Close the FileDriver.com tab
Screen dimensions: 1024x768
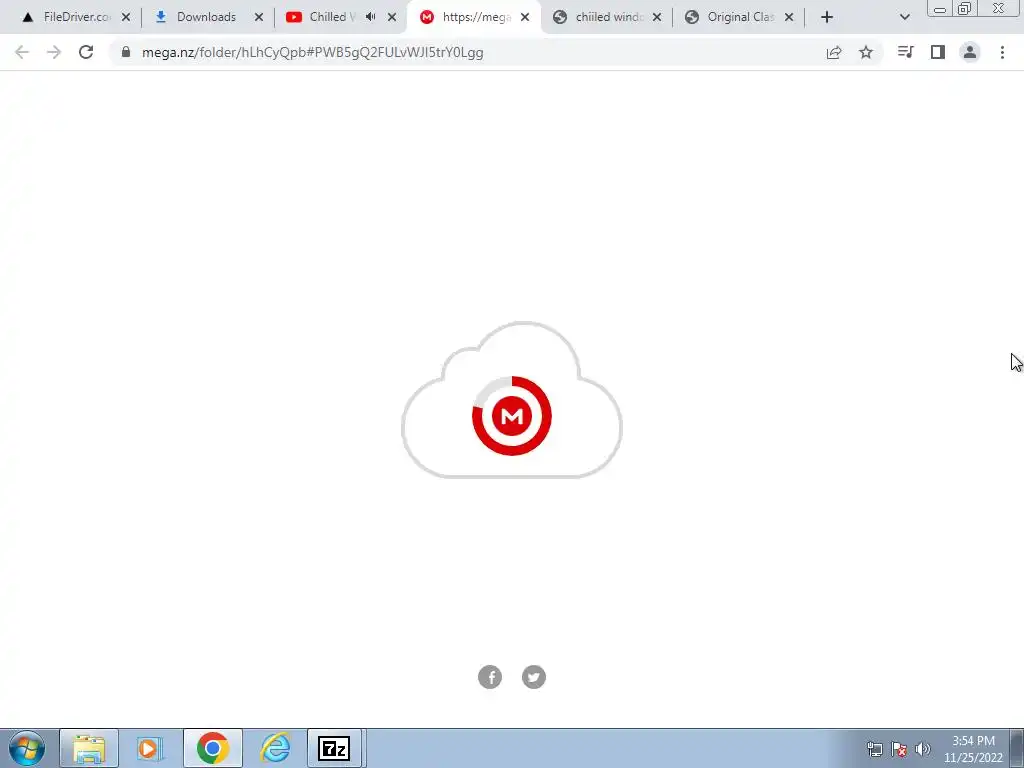[x=126, y=18]
